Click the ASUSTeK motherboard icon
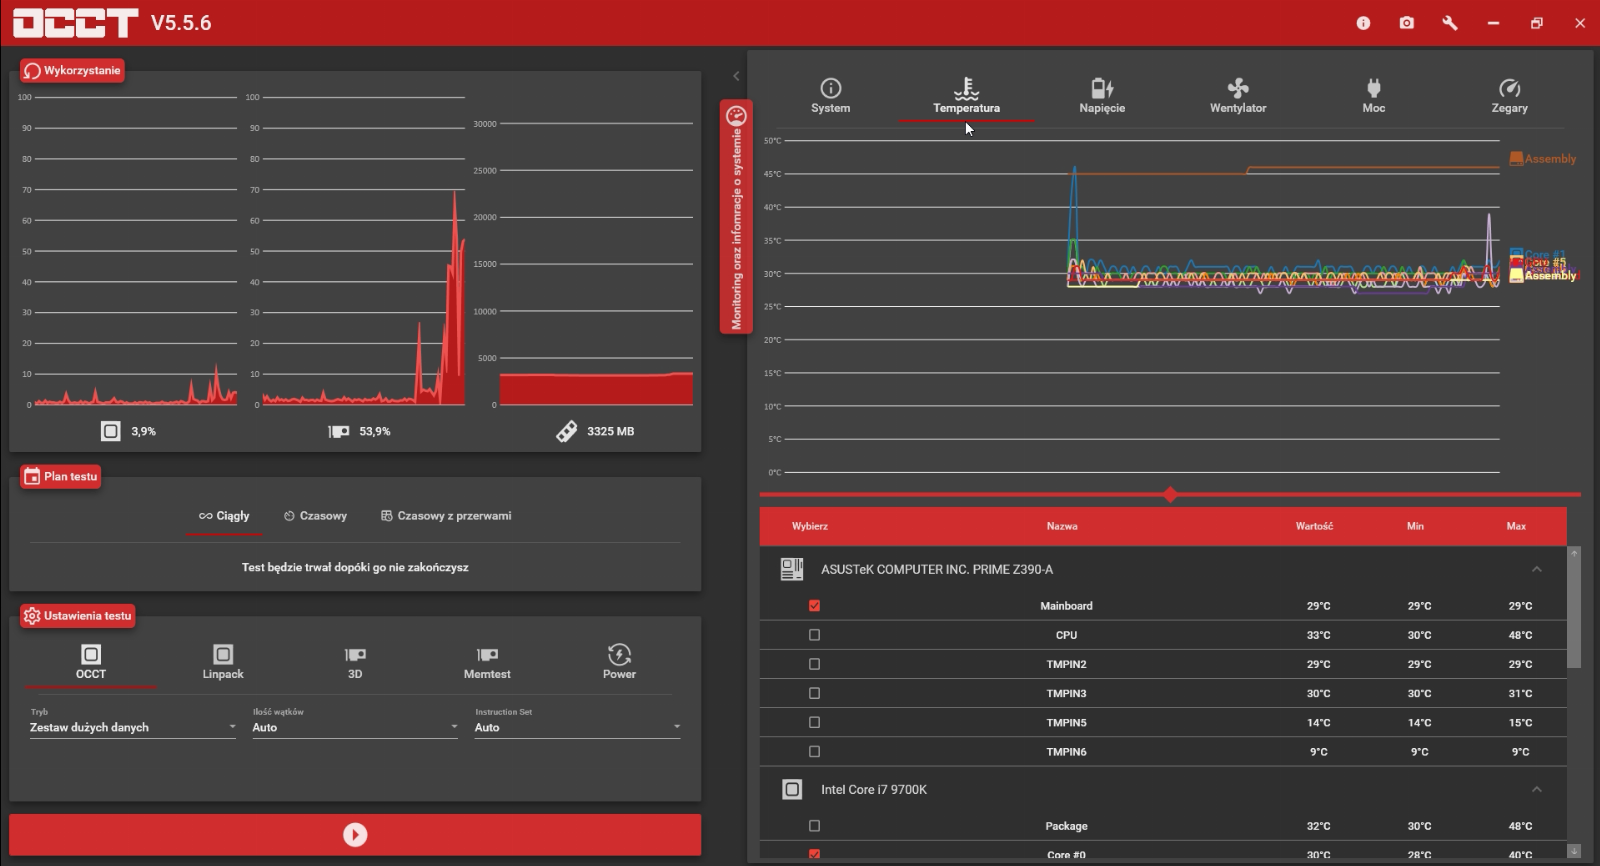 point(792,569)
